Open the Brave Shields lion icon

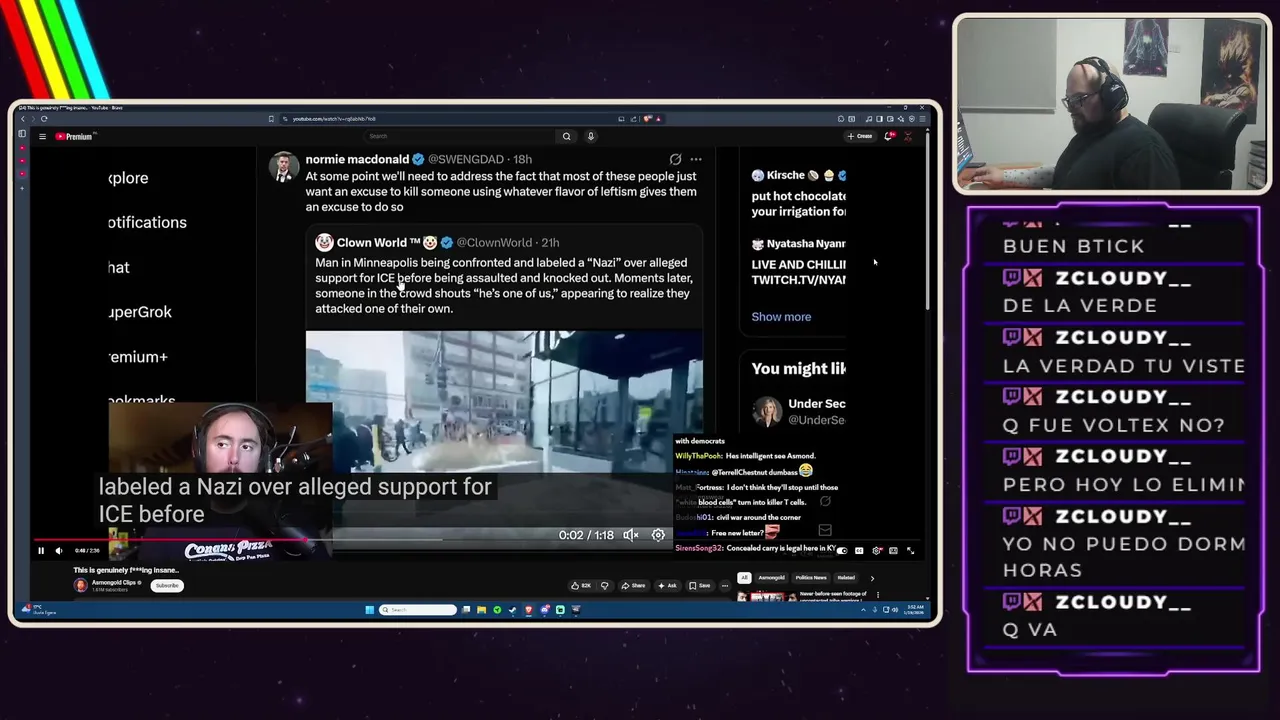[646, 119]
